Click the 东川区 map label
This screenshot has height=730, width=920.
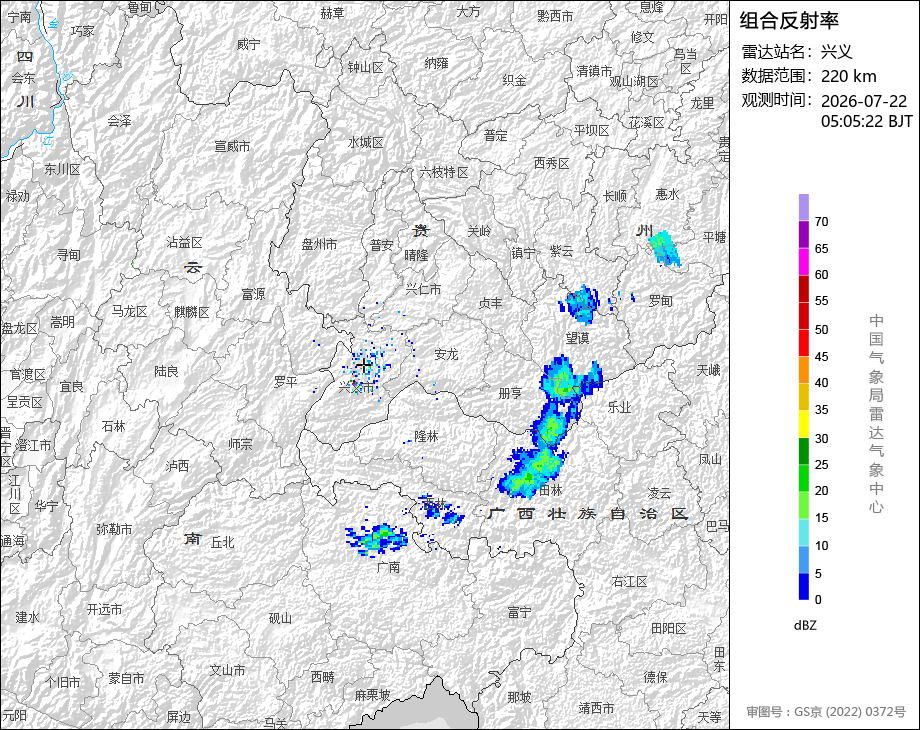[x=62, y=170]
